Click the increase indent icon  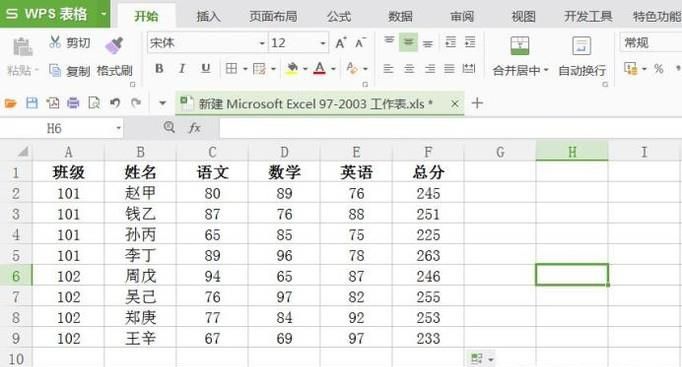[470, 42]
